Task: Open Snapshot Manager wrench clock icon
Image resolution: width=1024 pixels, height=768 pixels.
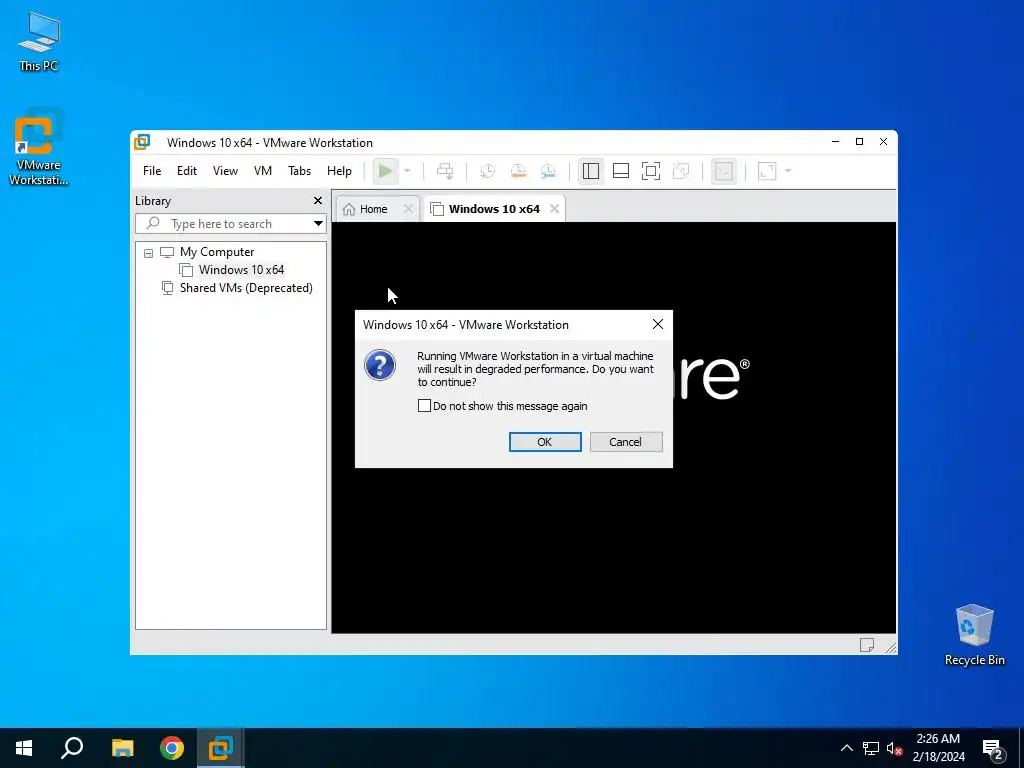Action: pos(548,171)
